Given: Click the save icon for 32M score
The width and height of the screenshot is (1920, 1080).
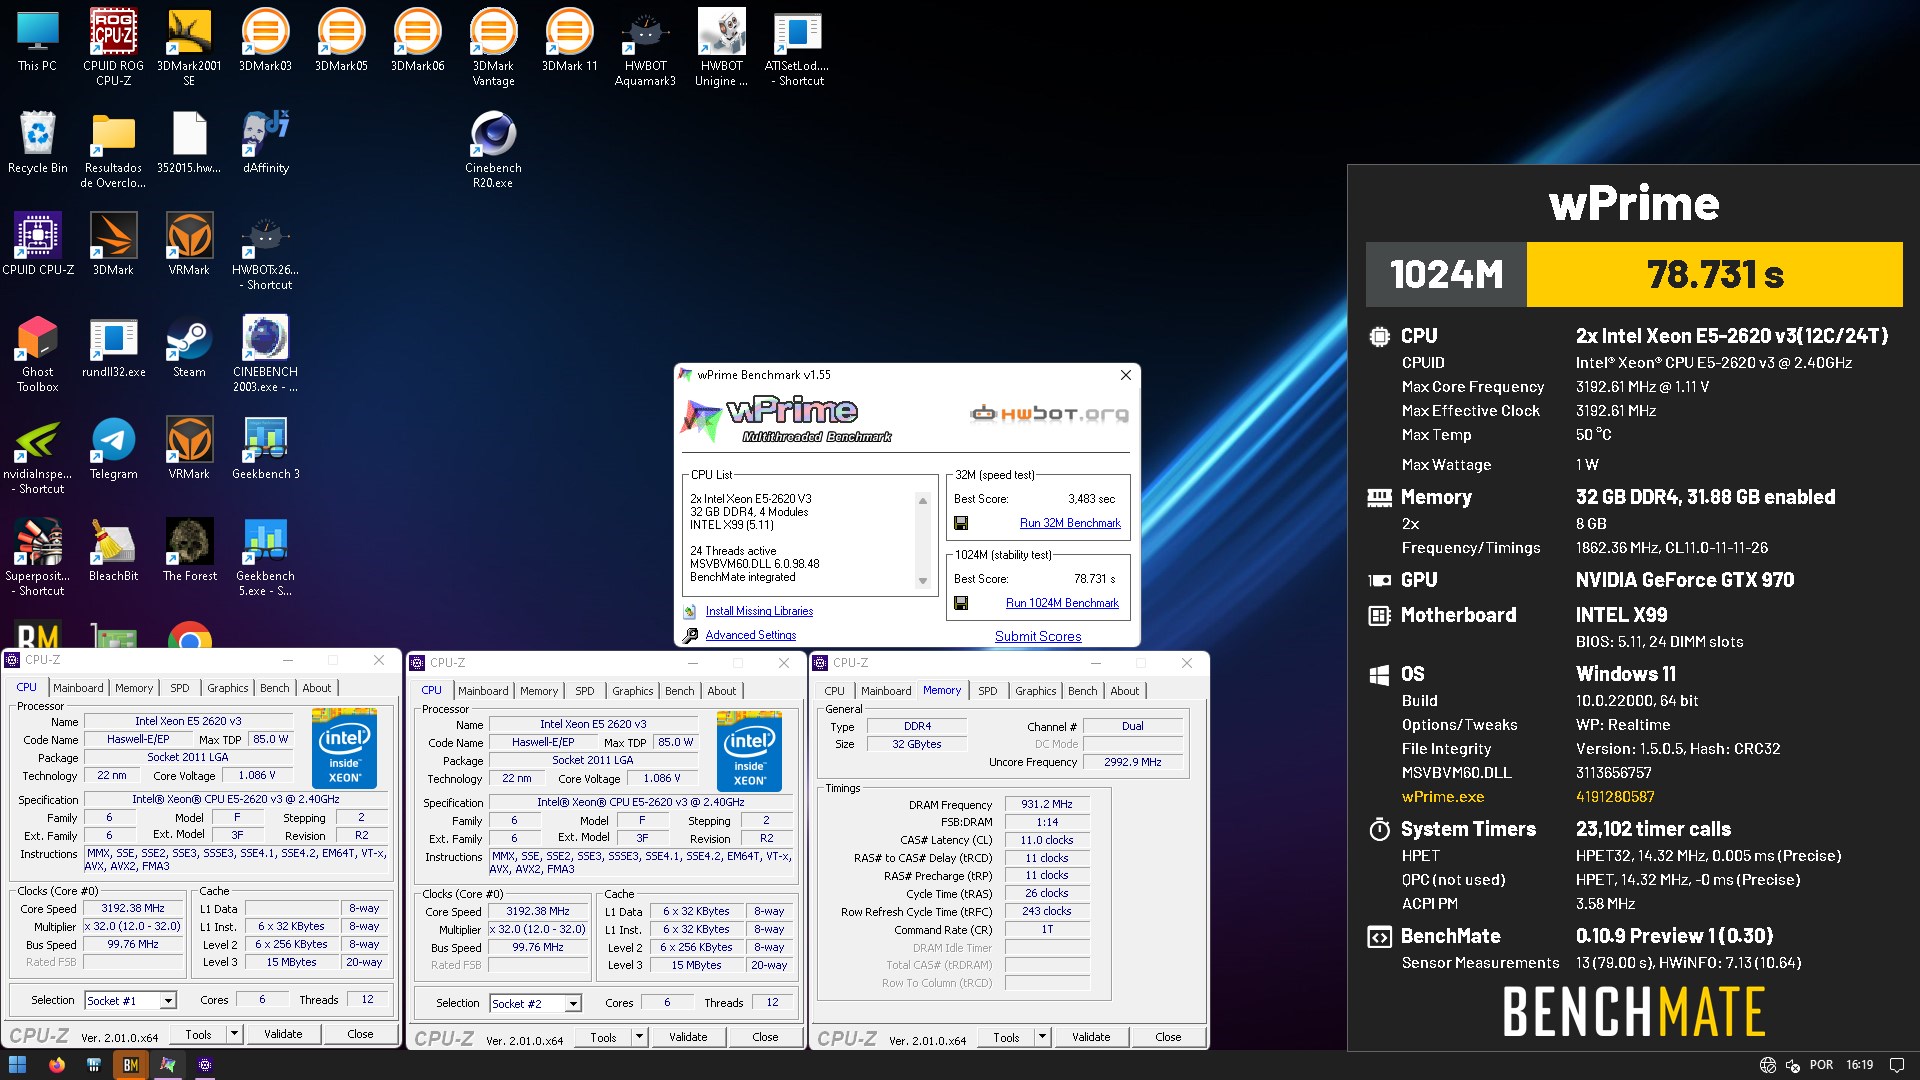Looking at the screenshot, I should pyautogui.click(x=961, y=523).
